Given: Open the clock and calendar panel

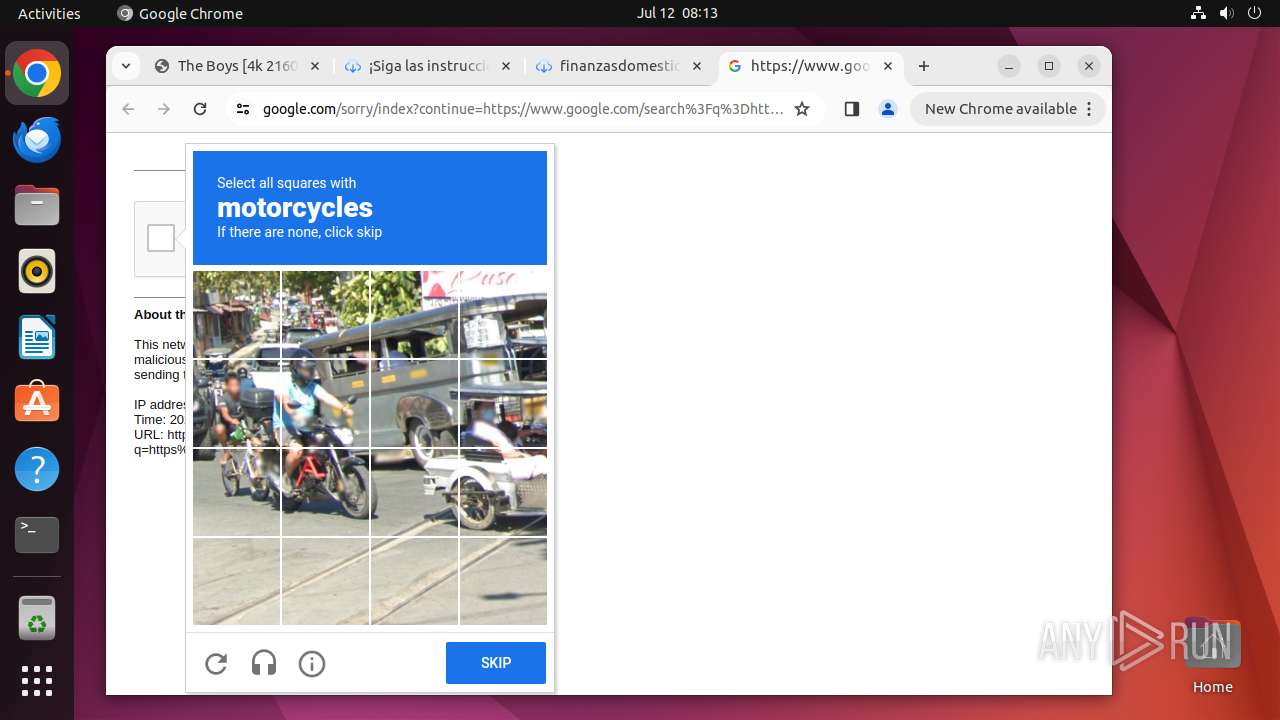Looking at the screenshot, I should coord(677,13).
